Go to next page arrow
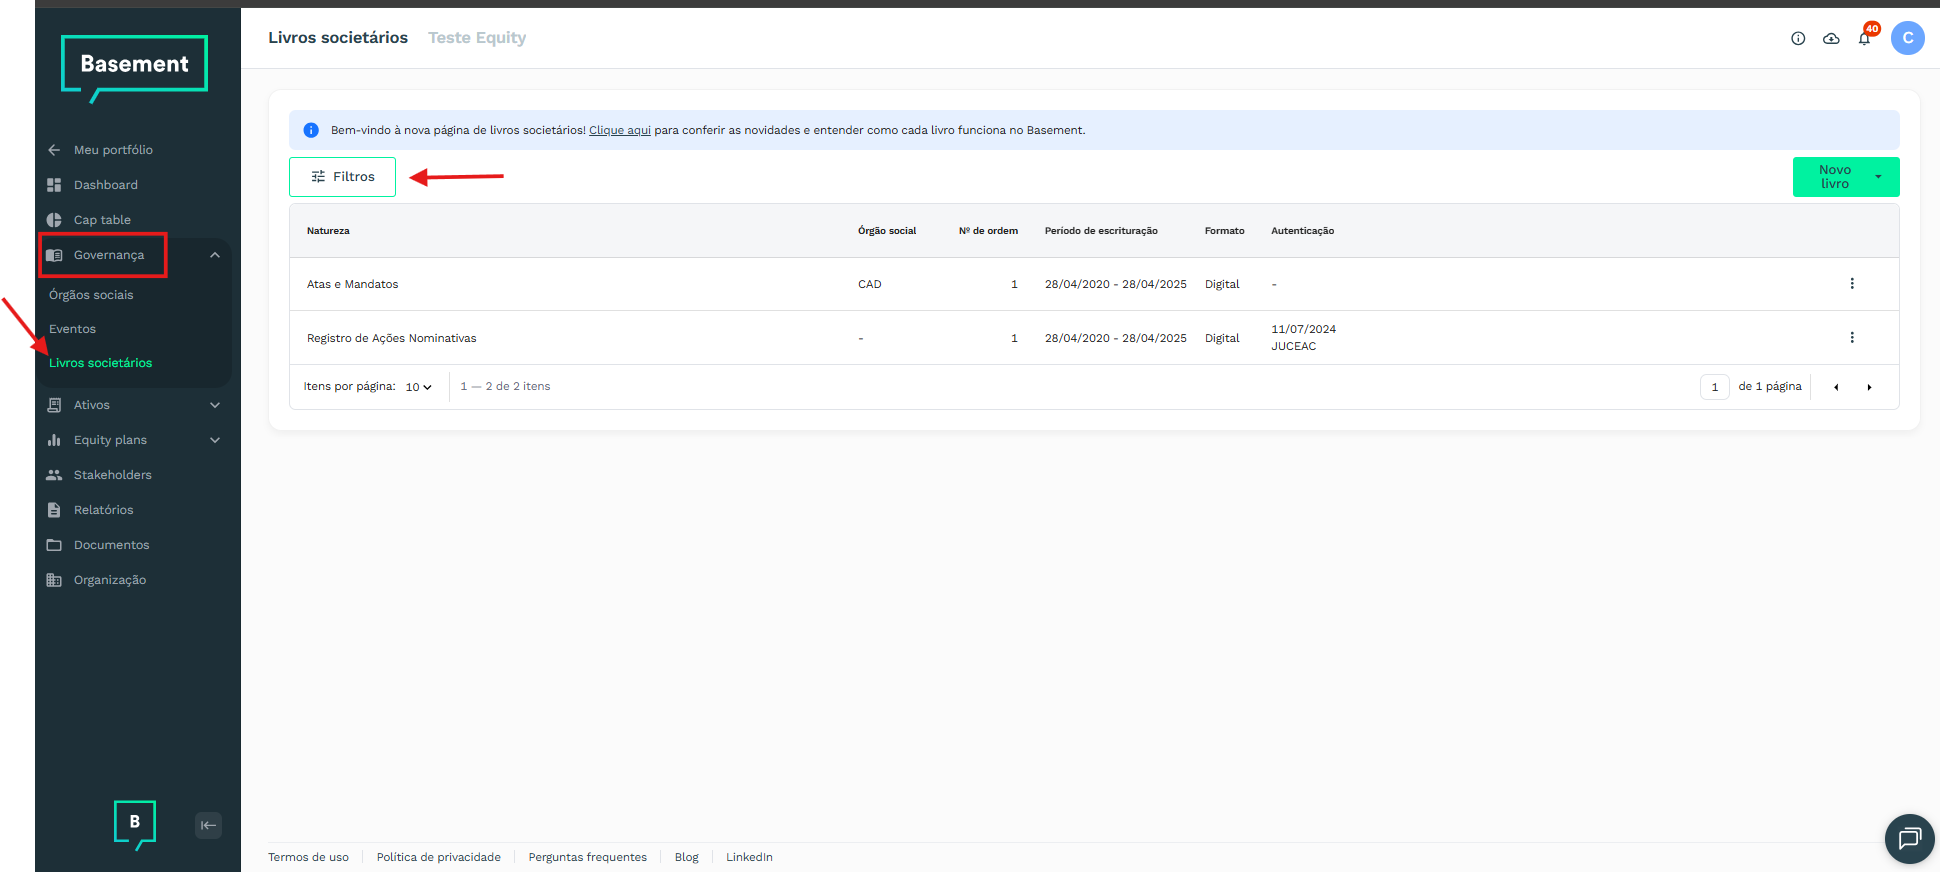1940x872 pixels. pyautogui.click(x=1869, y=387)
